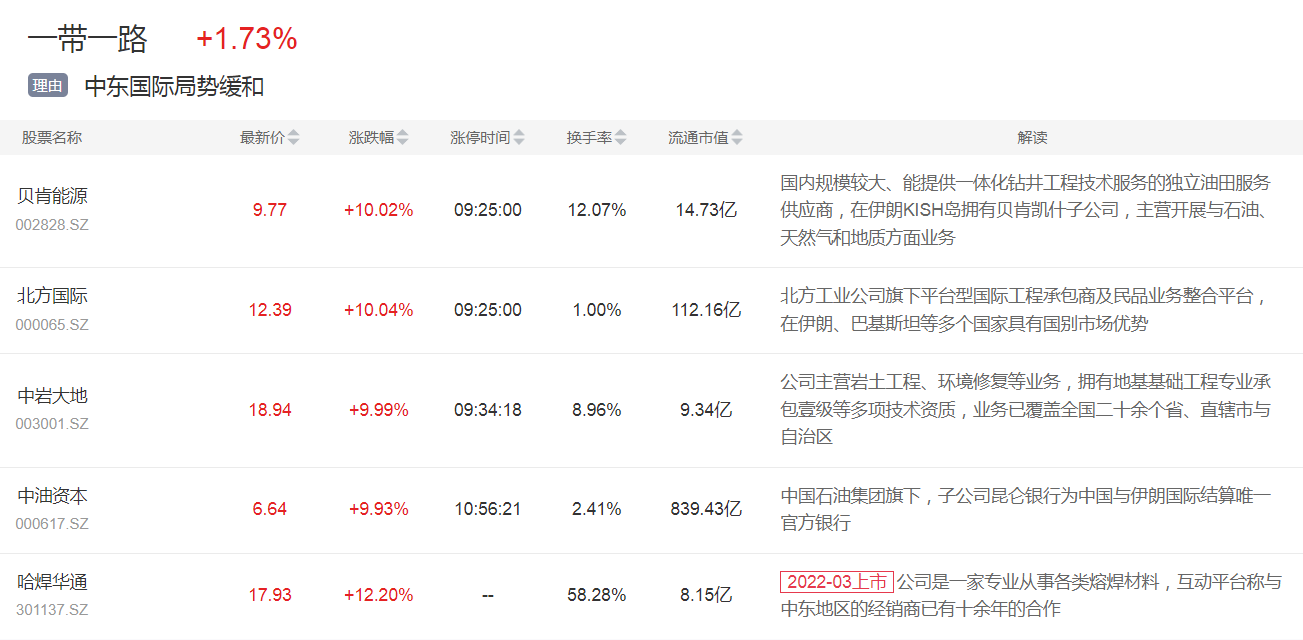
Task: Click limit-up time 09:34:18
Action: pos(488,410)
